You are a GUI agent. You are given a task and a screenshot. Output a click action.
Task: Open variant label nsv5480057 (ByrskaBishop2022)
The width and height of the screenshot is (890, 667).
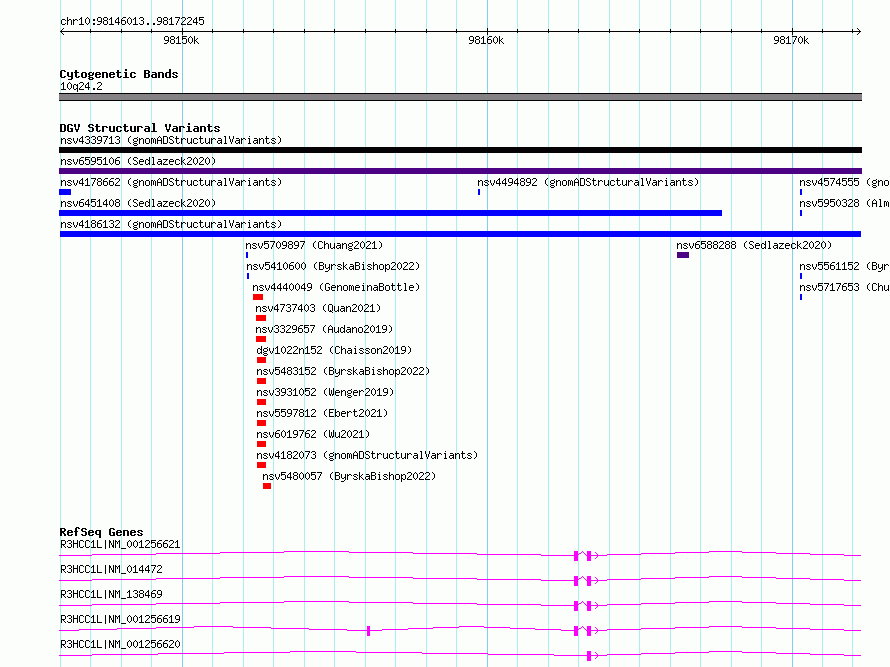(349, 476)
